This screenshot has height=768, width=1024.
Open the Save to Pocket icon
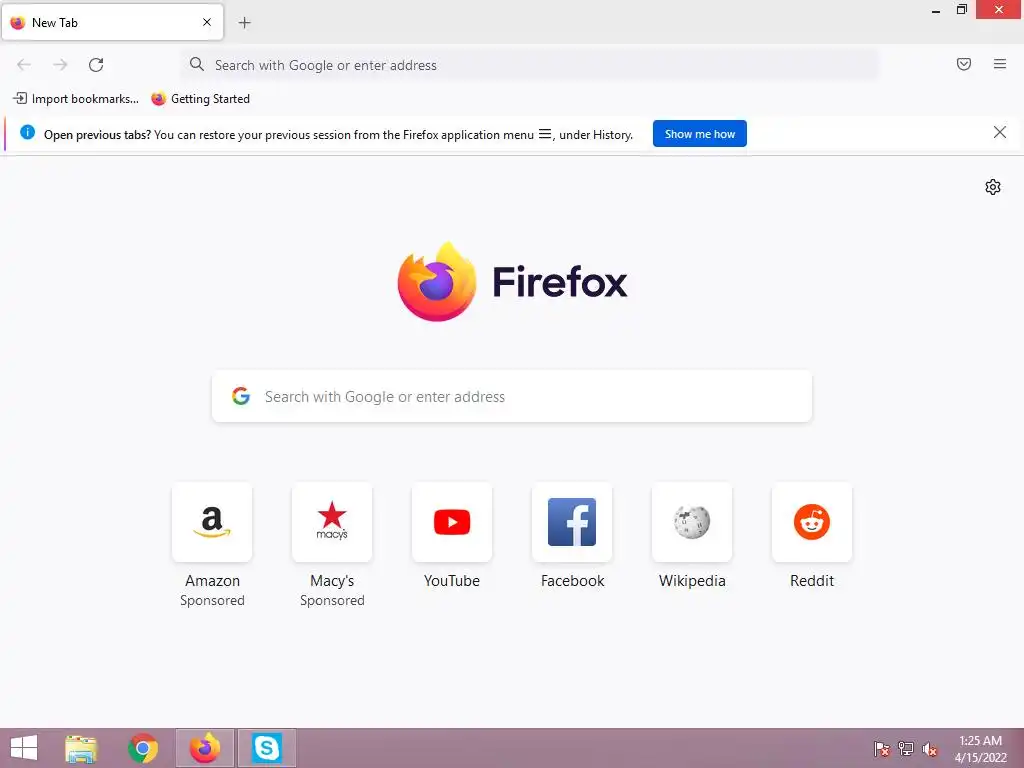(x=964, y=64)
